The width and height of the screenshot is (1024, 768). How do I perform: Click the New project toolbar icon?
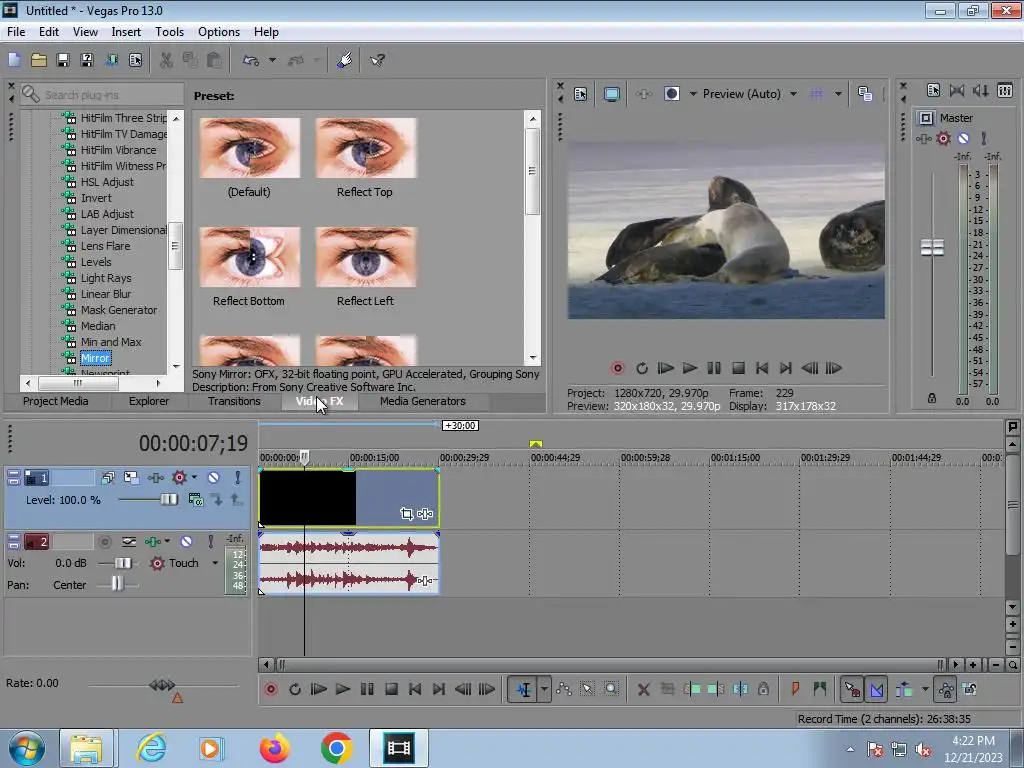tap(14, 60)
